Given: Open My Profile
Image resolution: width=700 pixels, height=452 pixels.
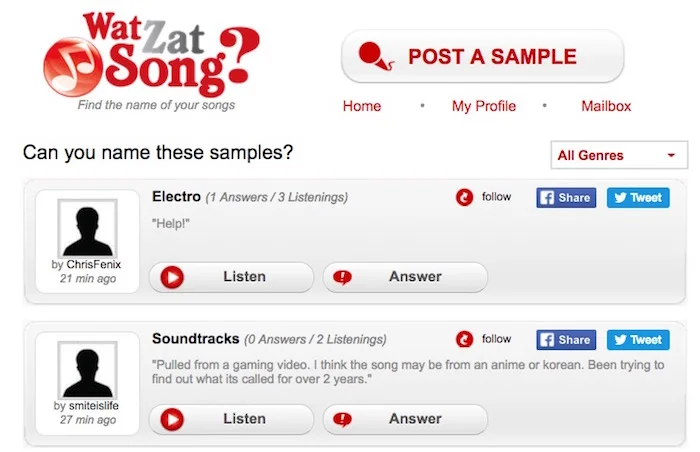Looking at the screenshot, I should pyautogui.click(x=483, y=106).
